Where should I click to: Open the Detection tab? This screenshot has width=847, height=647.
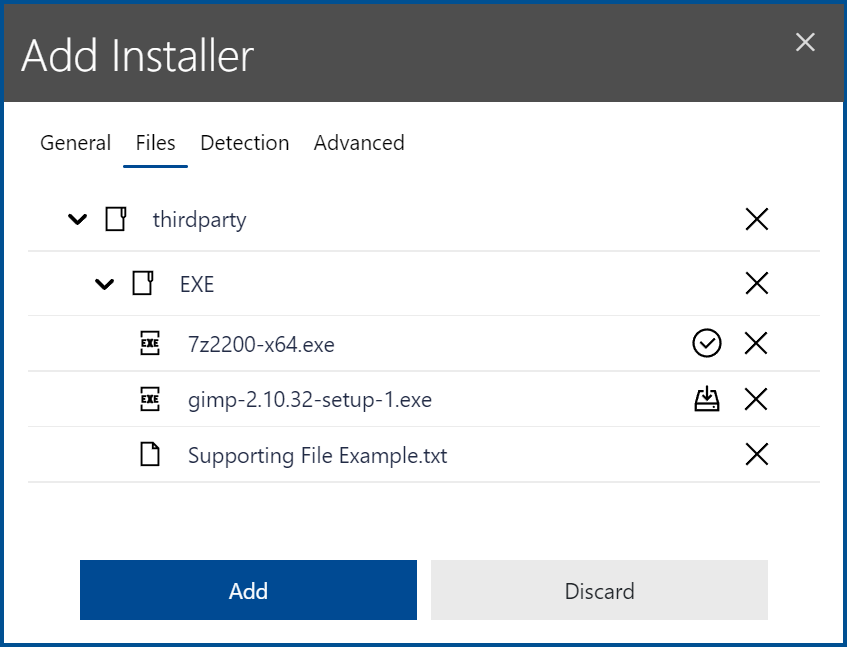pos(245,143)
